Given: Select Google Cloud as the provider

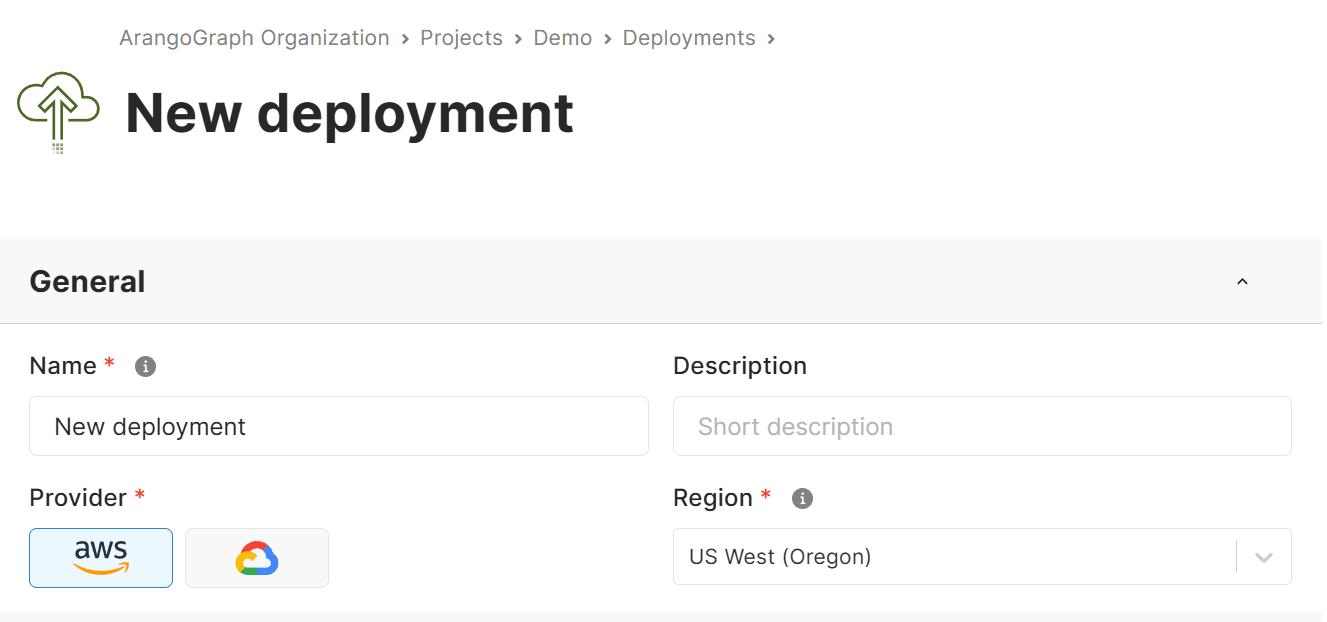Looking at the screenshot, I should pos(257,558).
